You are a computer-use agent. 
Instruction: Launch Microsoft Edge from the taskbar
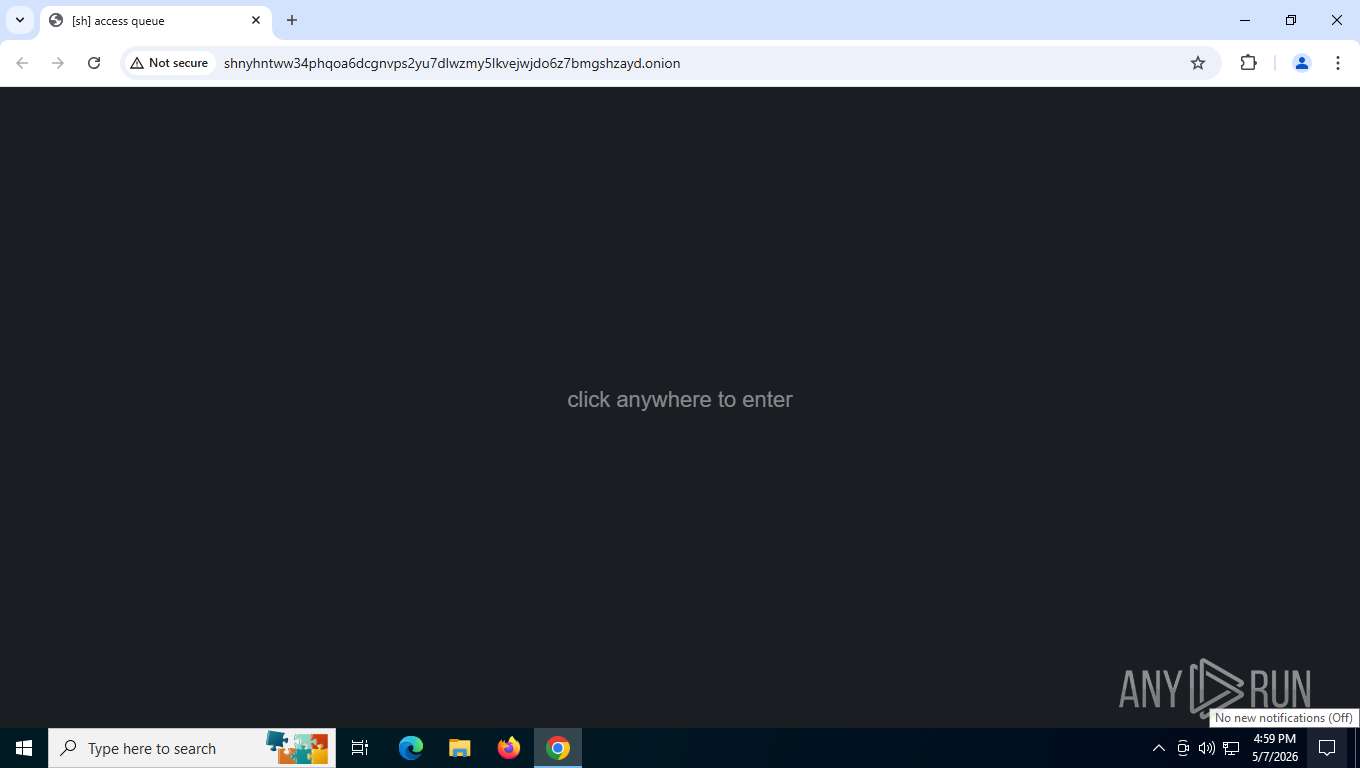[x=411, y=748]
